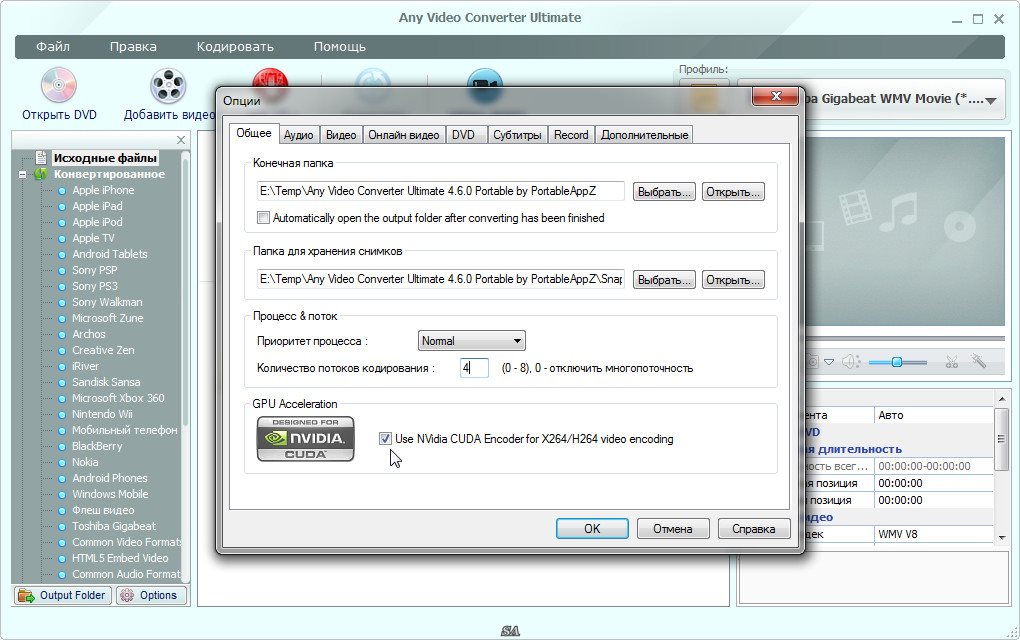1020x640 pixels.
Task: Select Sony PSP in the tree
Action: coord(94,270)
